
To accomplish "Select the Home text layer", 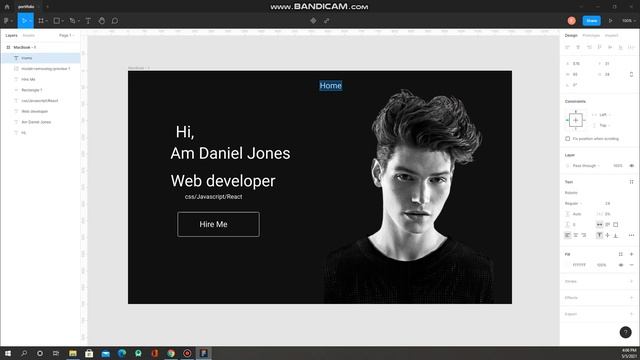I will pos(40,58).
